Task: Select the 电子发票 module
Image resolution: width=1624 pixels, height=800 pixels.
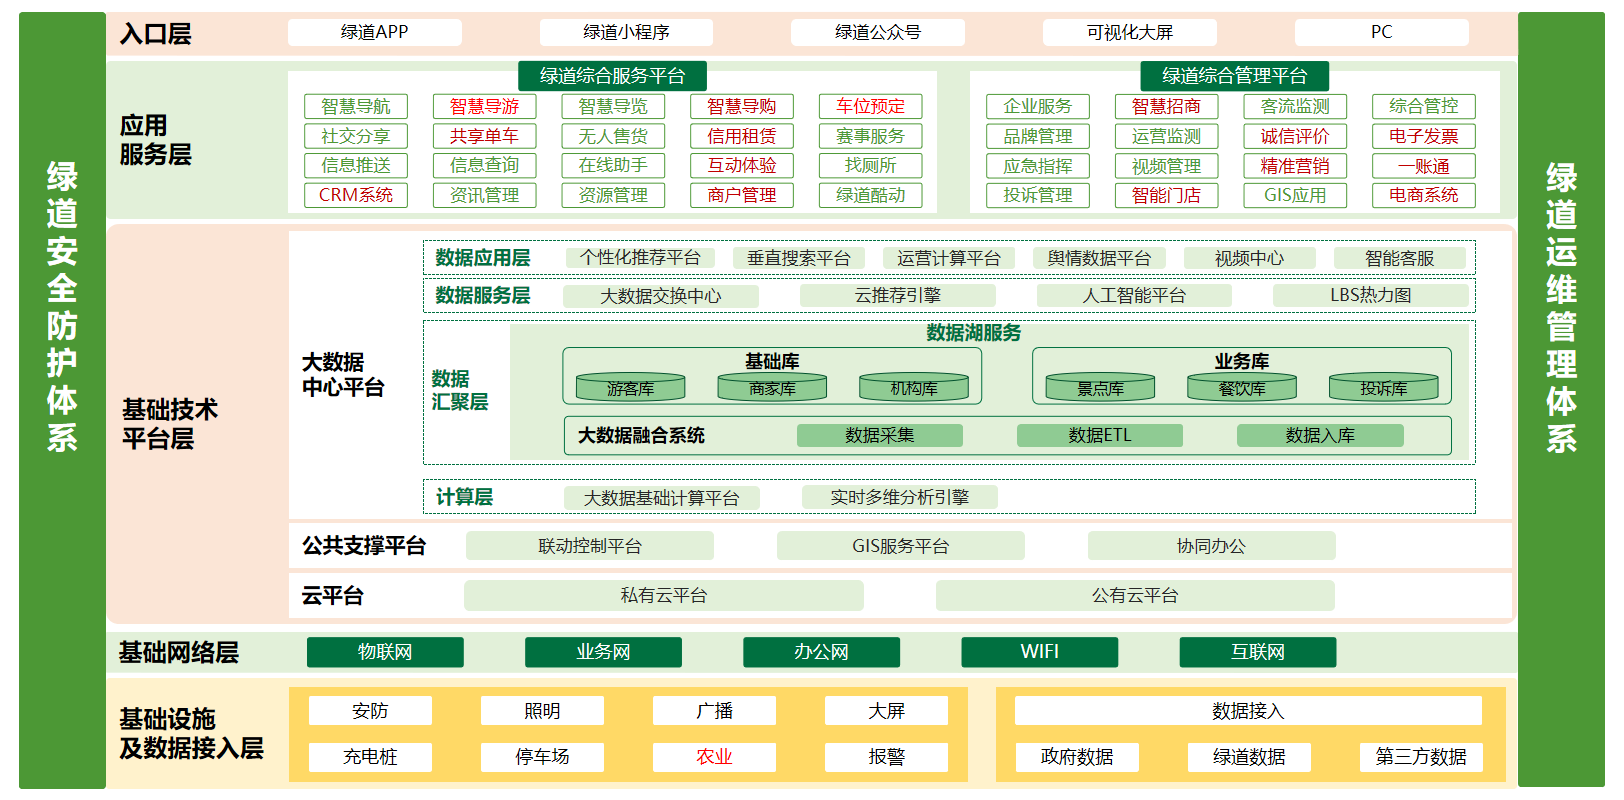Action: point(1423,136)
